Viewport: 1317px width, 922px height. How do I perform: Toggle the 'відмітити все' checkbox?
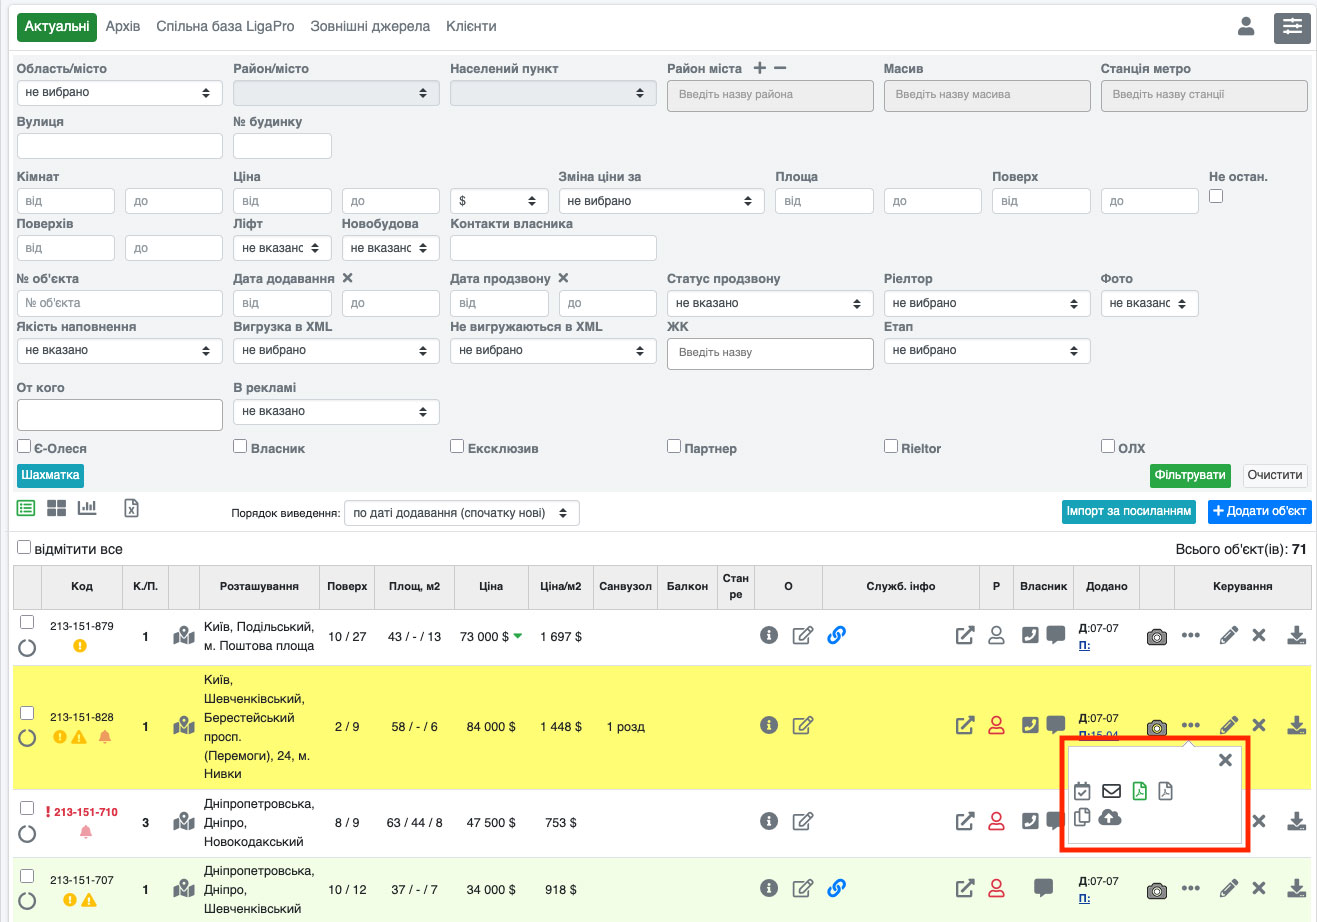(x=25, y=548)
